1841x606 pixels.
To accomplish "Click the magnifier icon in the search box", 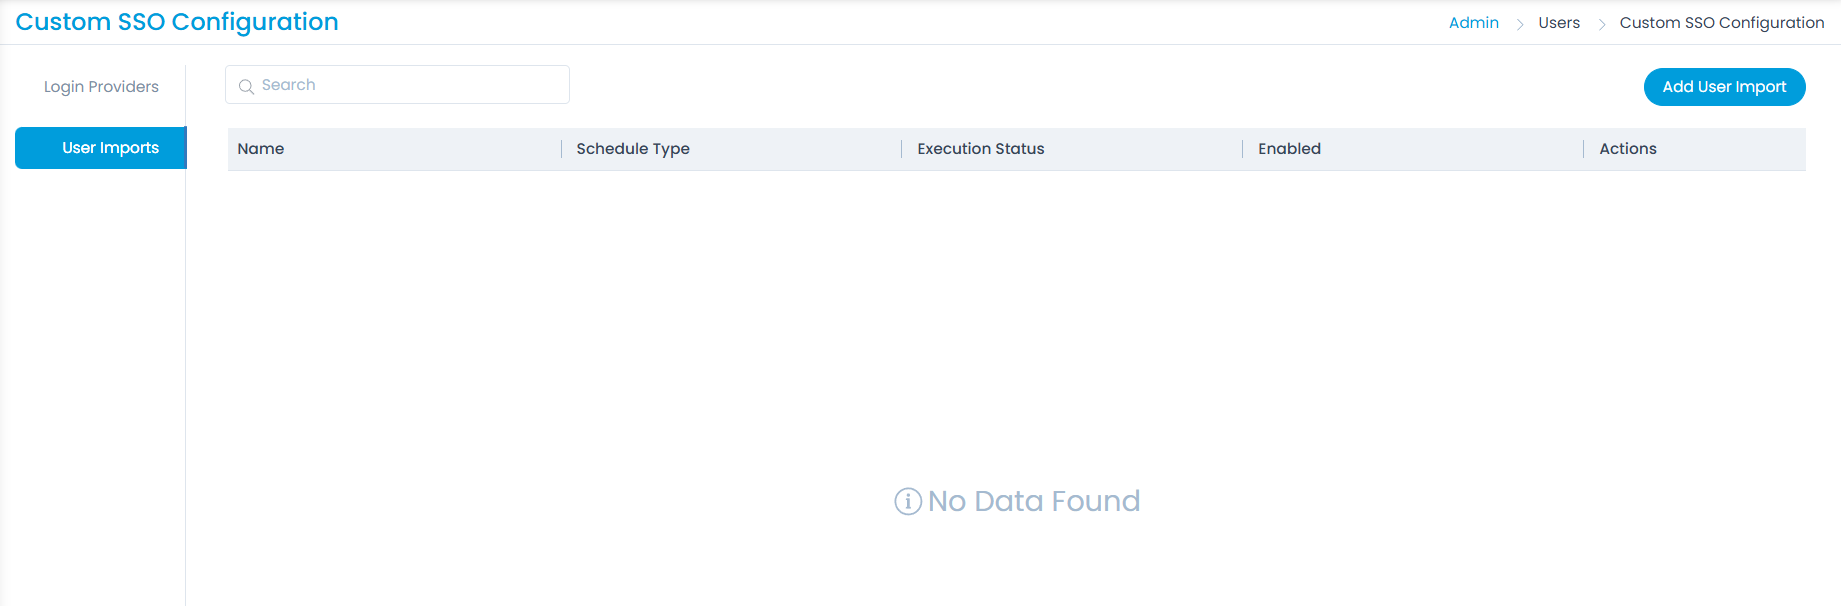I will pyautogui.click(x=246, y=86).
